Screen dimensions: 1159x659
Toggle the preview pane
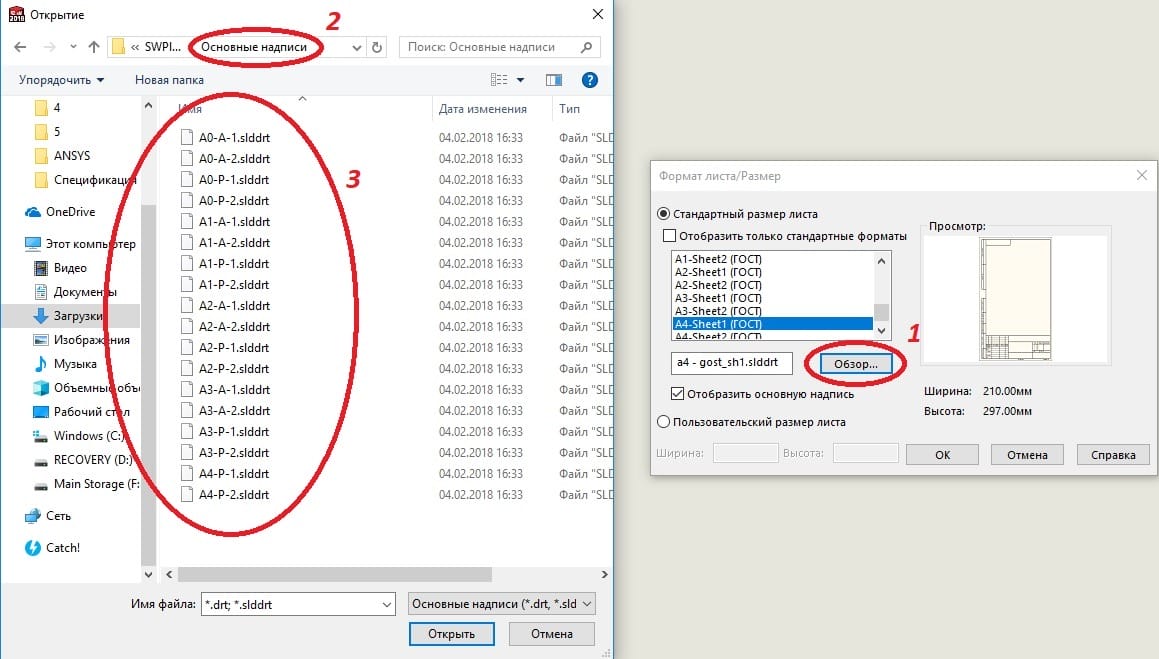coord(554,80)
